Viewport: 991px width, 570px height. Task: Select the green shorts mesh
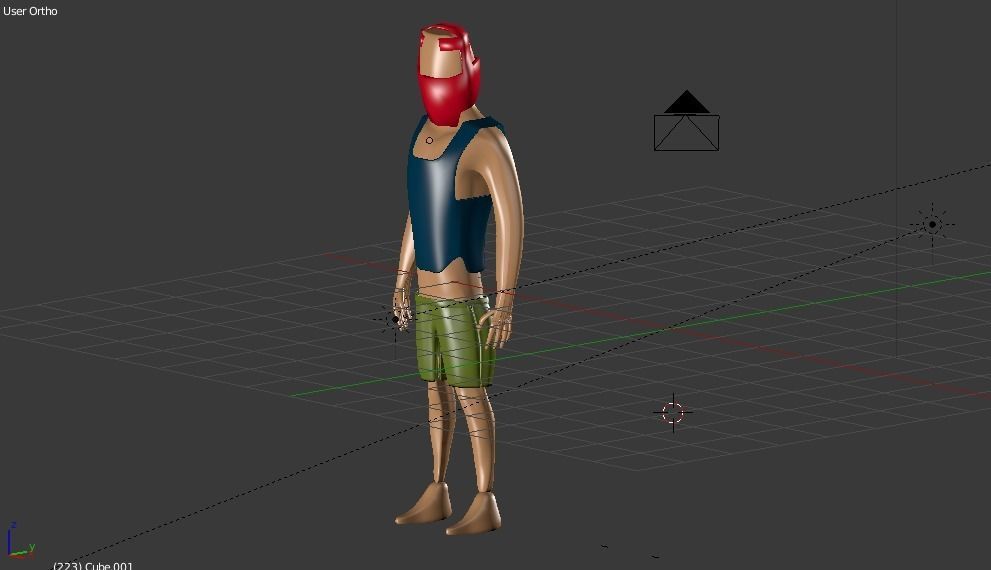click(454, 339)
